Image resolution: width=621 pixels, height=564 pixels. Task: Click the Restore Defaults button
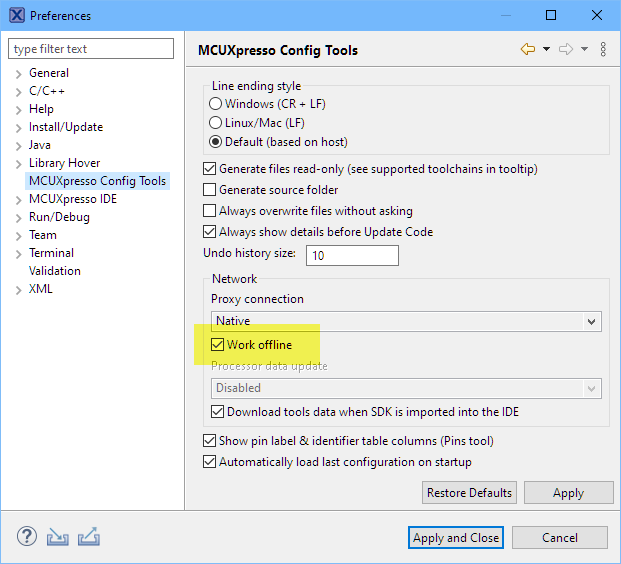(x=469, y=493)
